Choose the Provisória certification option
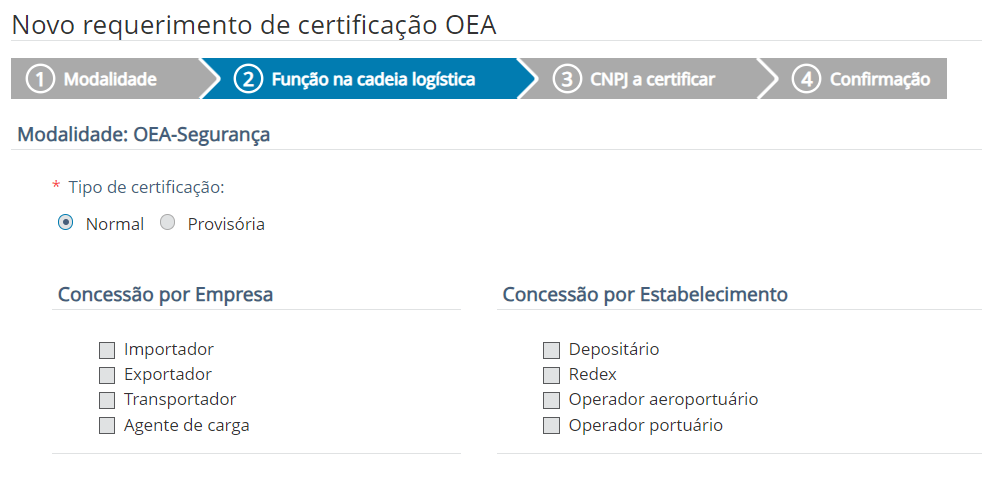The image size is (982, 478). (x=168, y=223)
